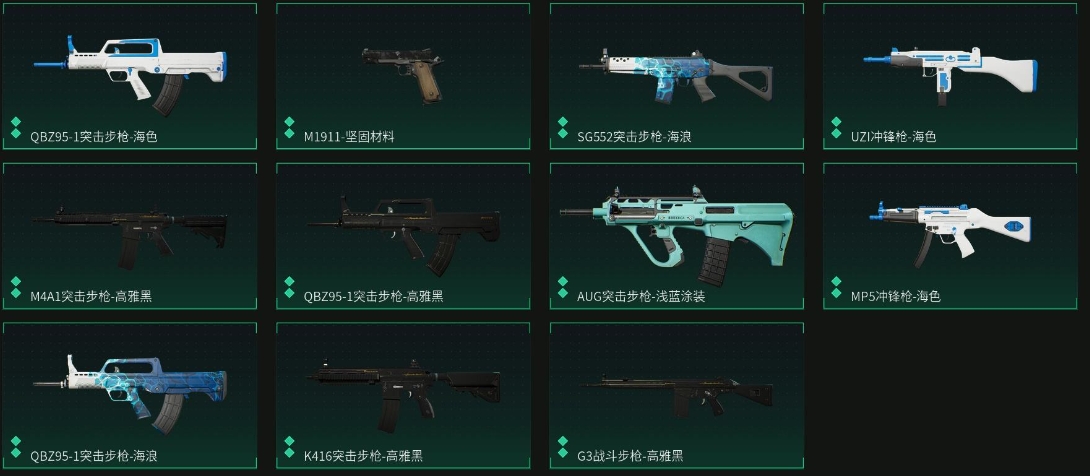Viewport: 1090px width, 476px height.
Task: Open the MP5冲锋枪-海色 label
Action: [895, 297]
